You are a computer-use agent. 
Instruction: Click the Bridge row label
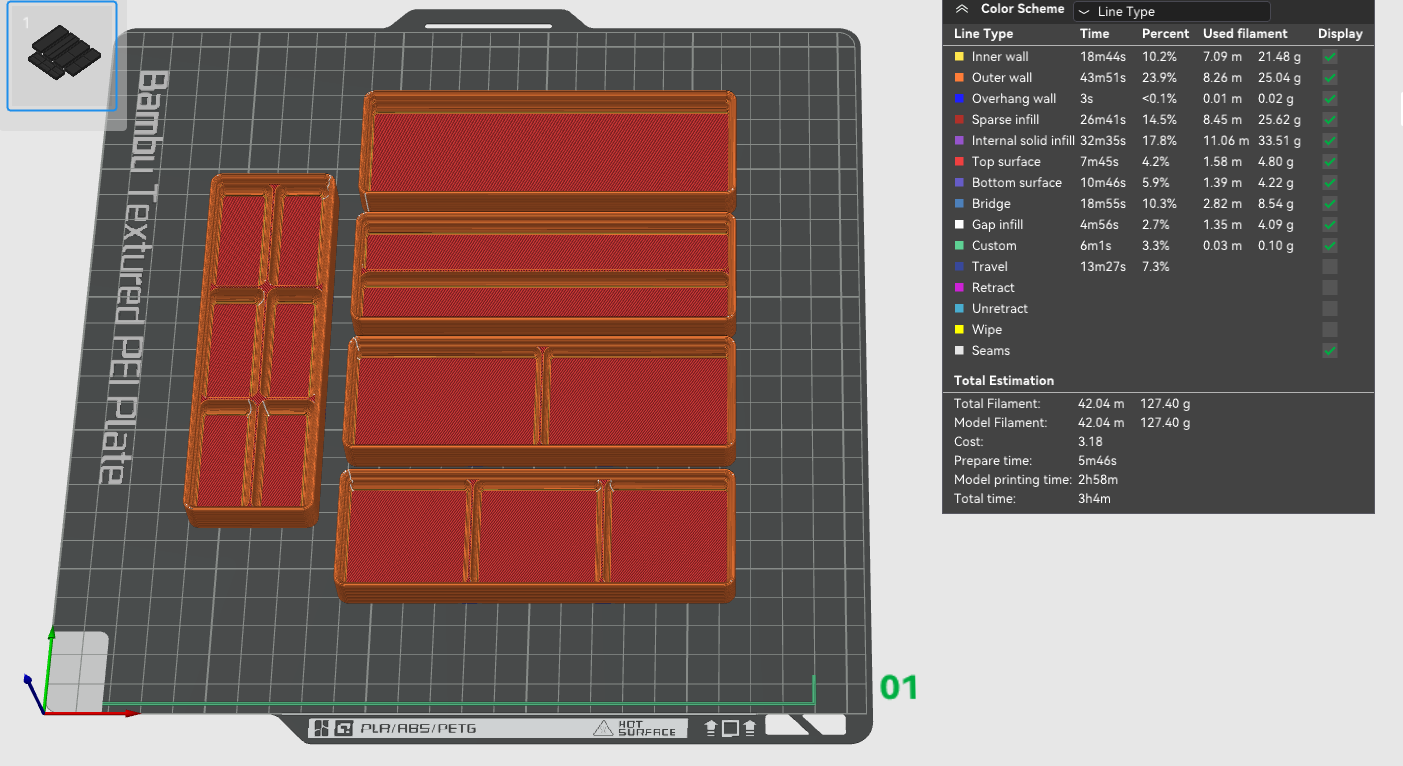point(991,204)
